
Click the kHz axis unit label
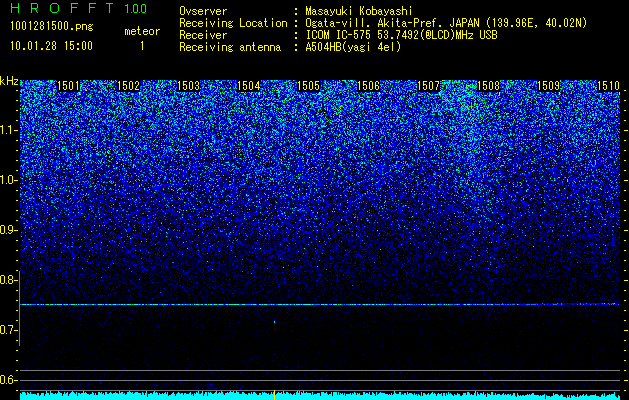pos(9,81)
